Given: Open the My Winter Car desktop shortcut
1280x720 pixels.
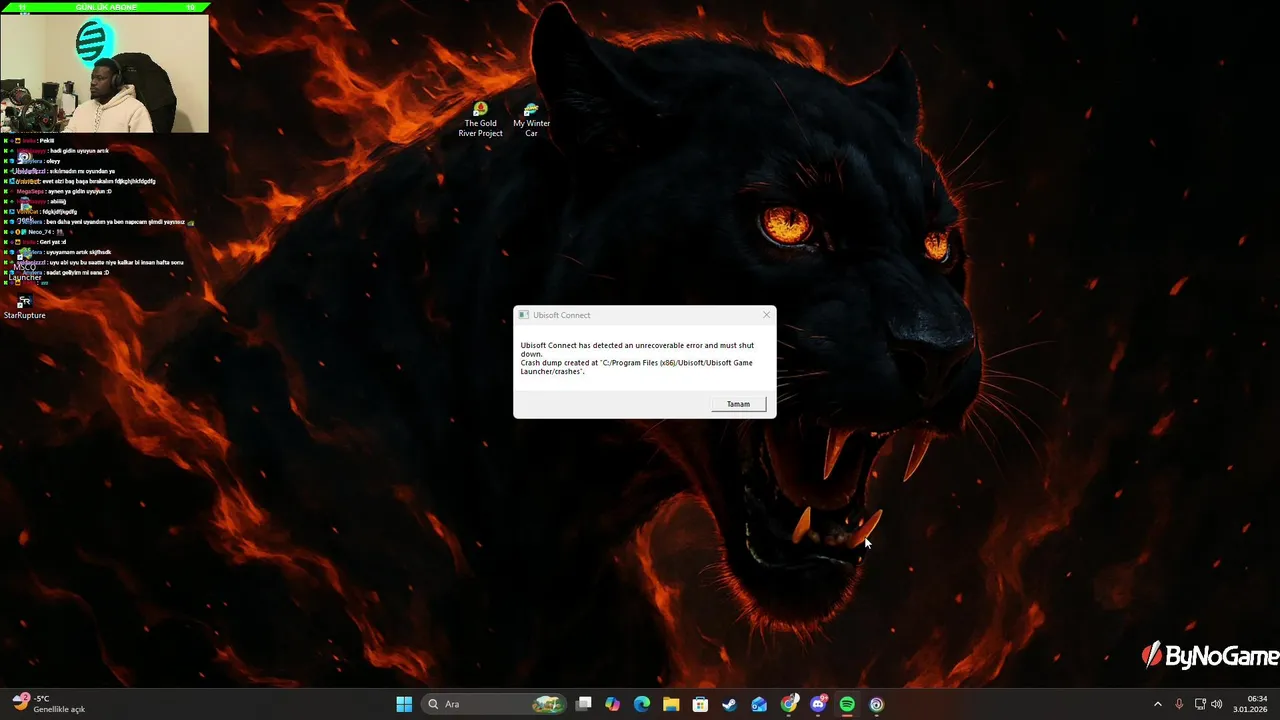Looking at the screenshot, I should (x=531, y=120).
